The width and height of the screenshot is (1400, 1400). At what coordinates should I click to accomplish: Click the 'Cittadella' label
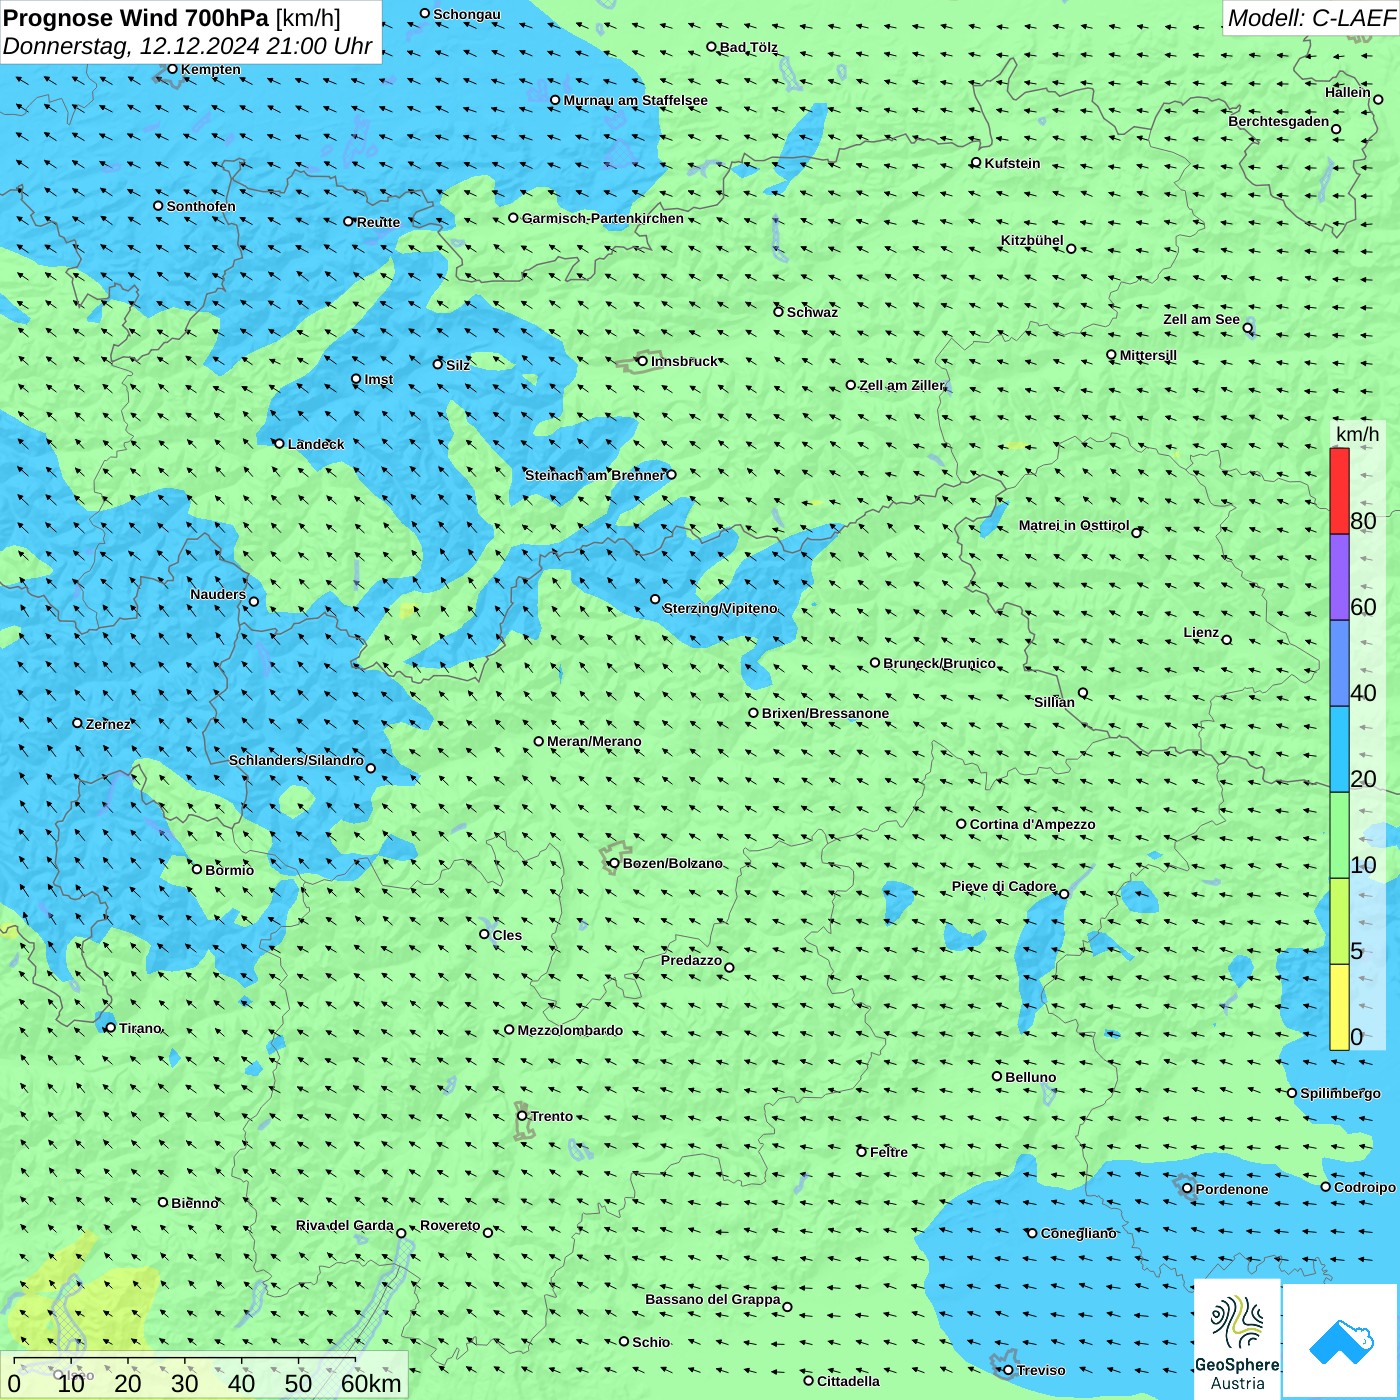click(848, 1382)
